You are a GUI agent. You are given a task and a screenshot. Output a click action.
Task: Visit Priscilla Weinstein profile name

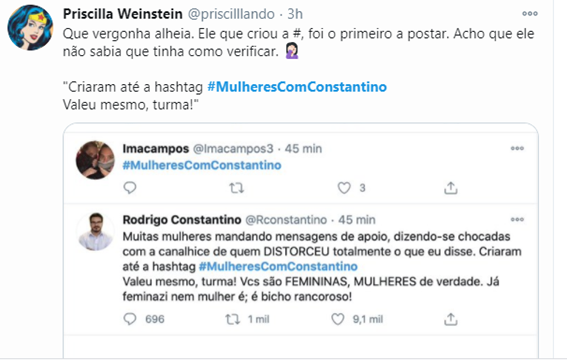(x=123, y=14)
